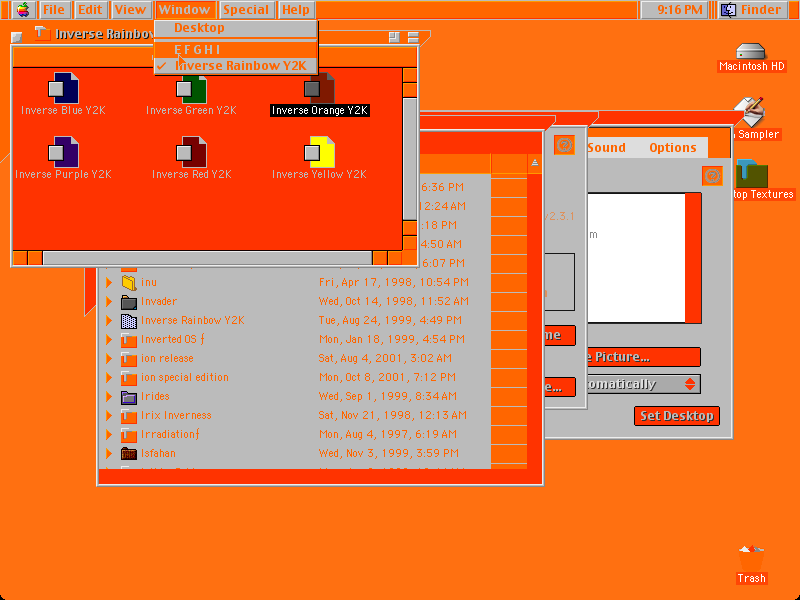The height and width of the screenshot is (600, 800).
Task: Select the Desktop Textures folder icon
Action: click(752, 173)
